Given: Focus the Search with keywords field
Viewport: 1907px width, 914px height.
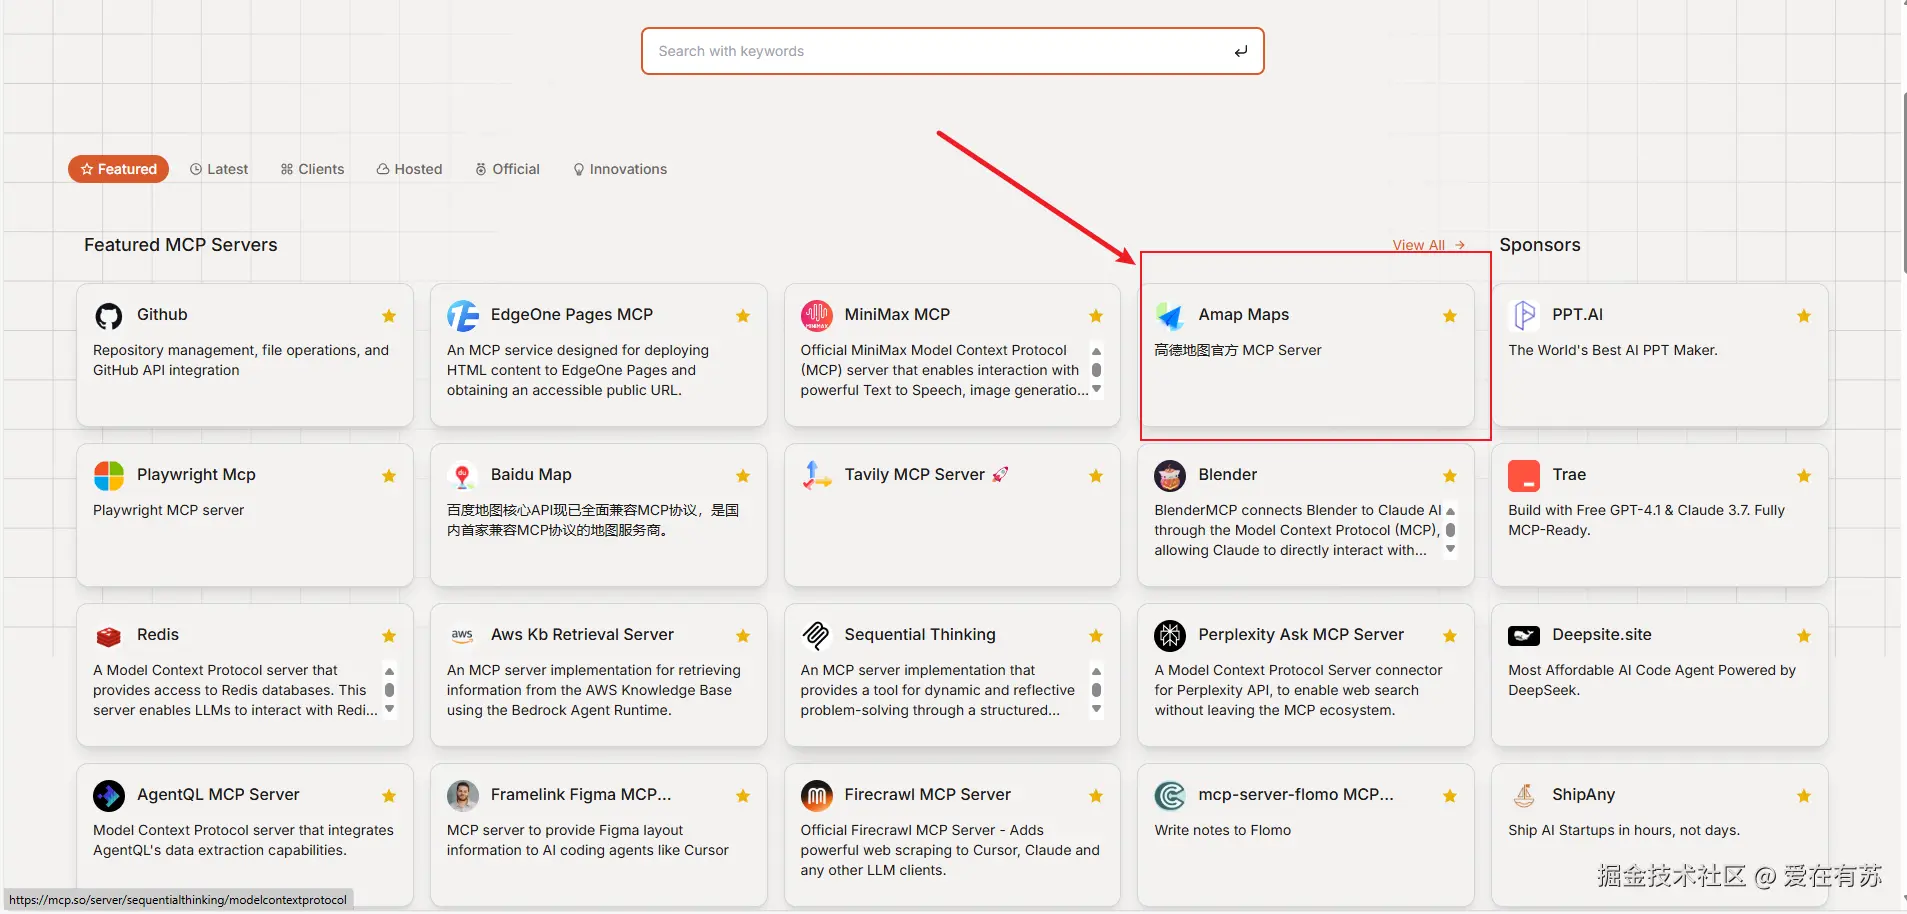Looking at the screenshot, I should (952, 51).
